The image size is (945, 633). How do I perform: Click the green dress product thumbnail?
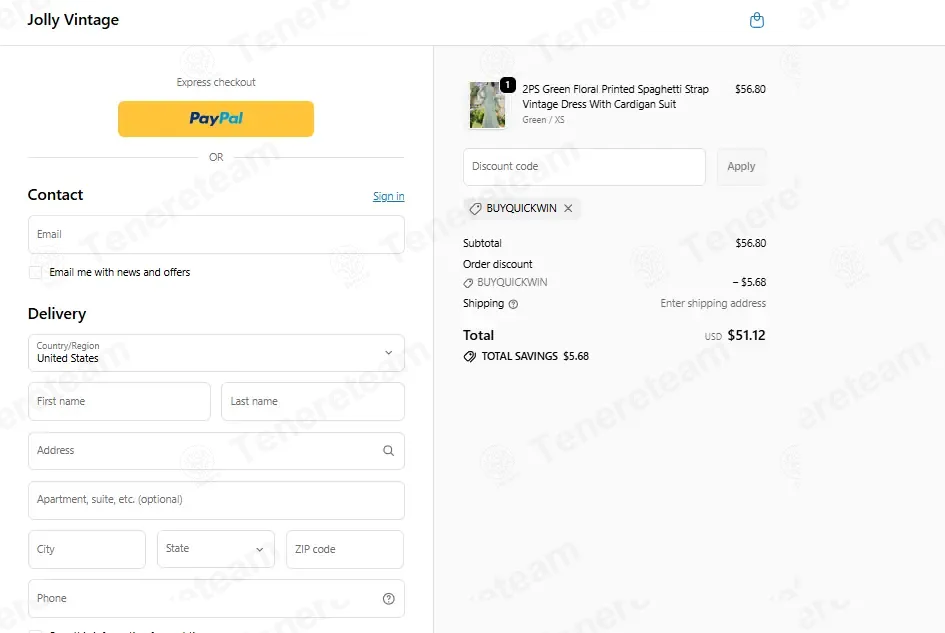(487, 105)
